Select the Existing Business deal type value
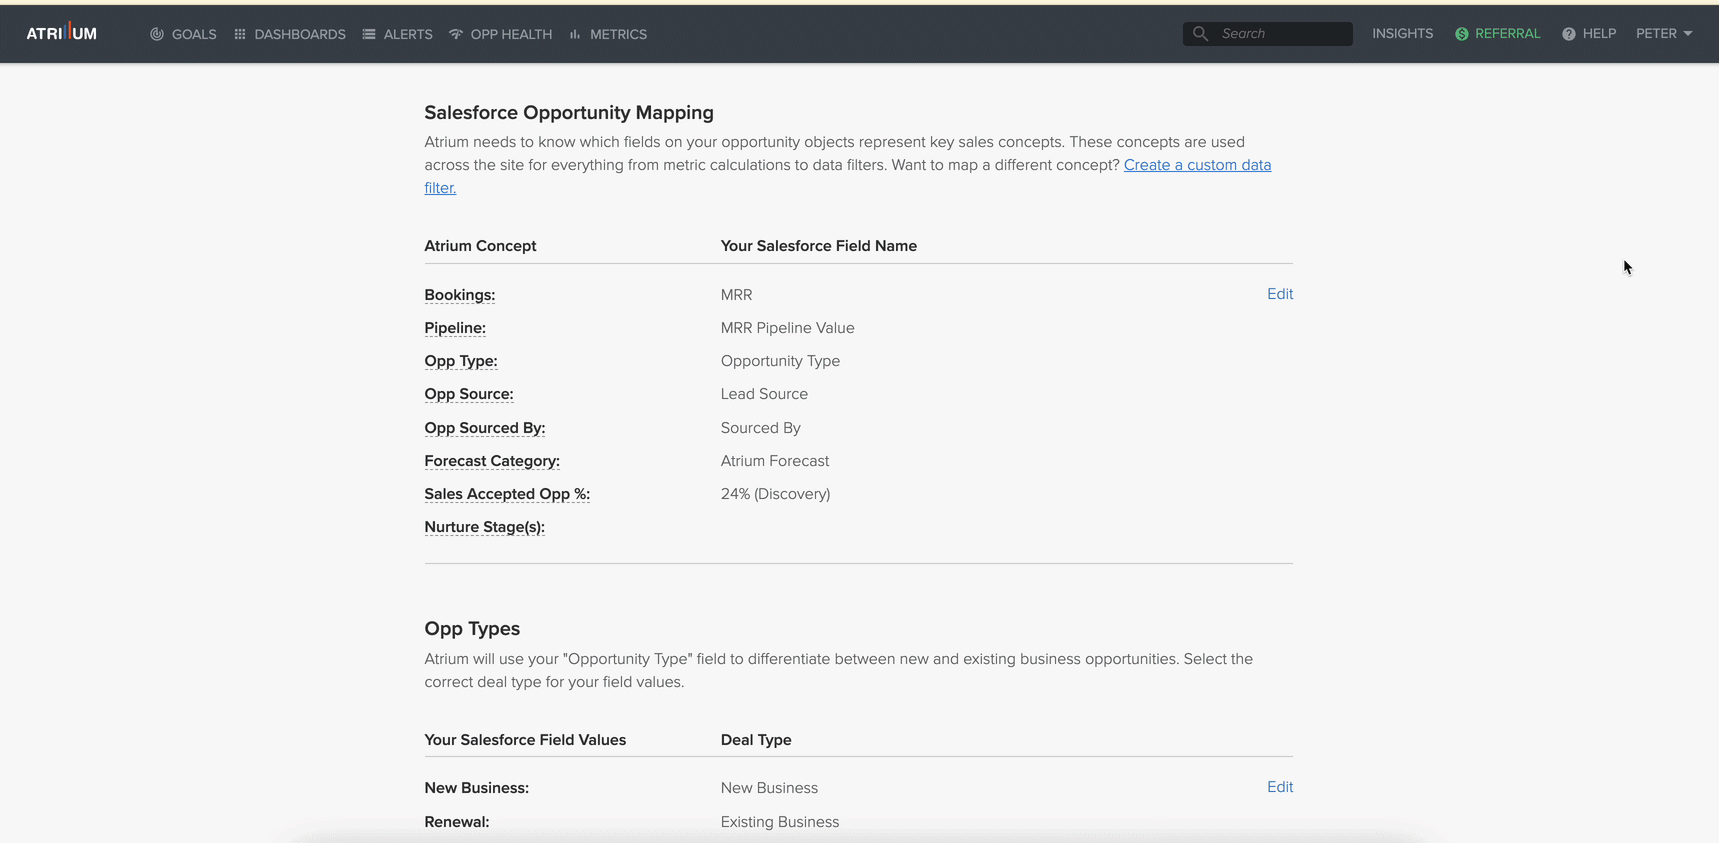The width and height of the screenshot is (1719, 843). pyautogui.click(x=780, y=822)
